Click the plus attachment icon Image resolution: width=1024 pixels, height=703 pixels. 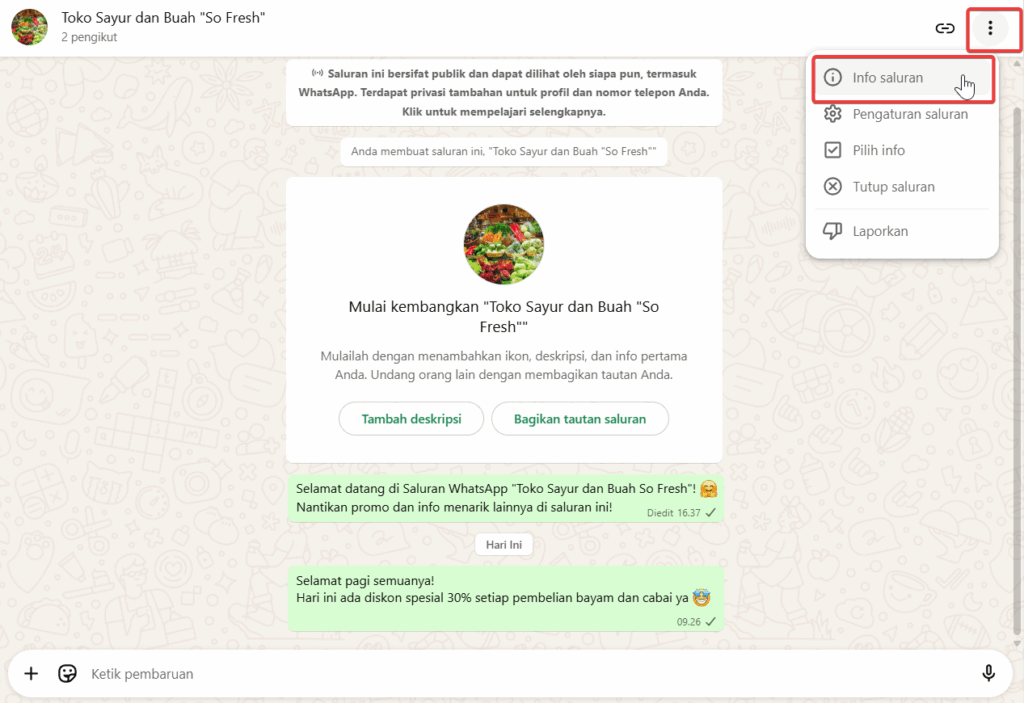[x=31, y=673]
